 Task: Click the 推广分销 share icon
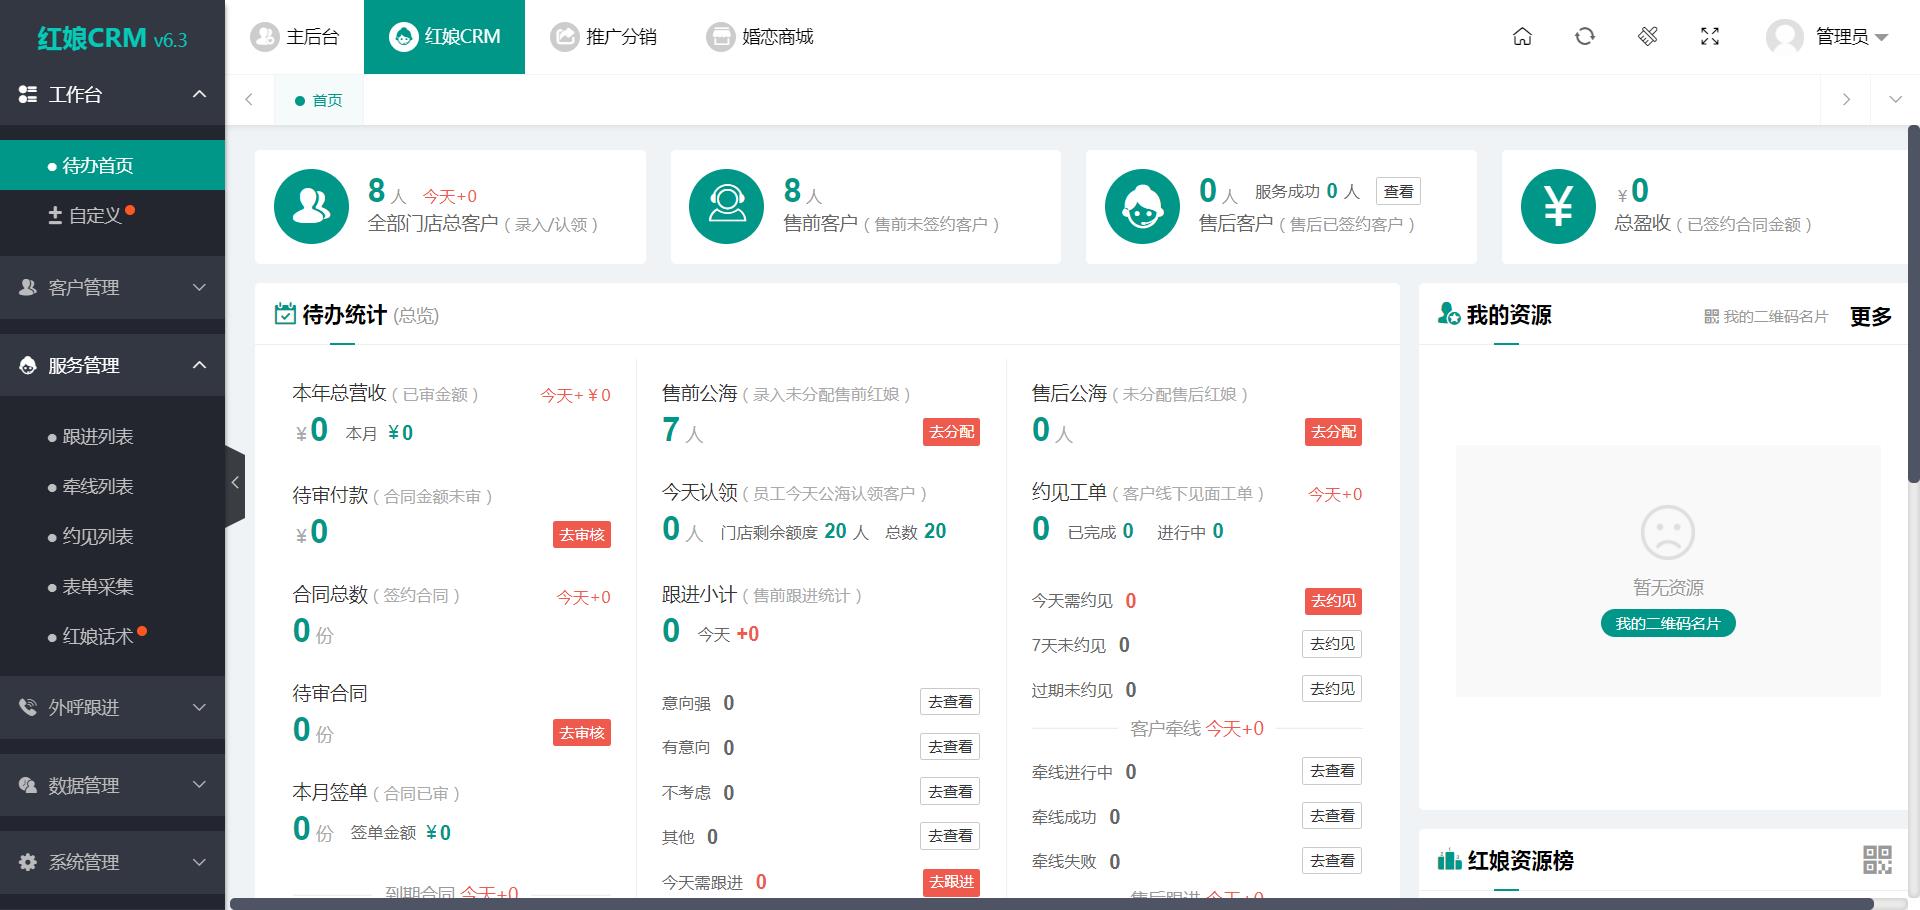point(565,37)
